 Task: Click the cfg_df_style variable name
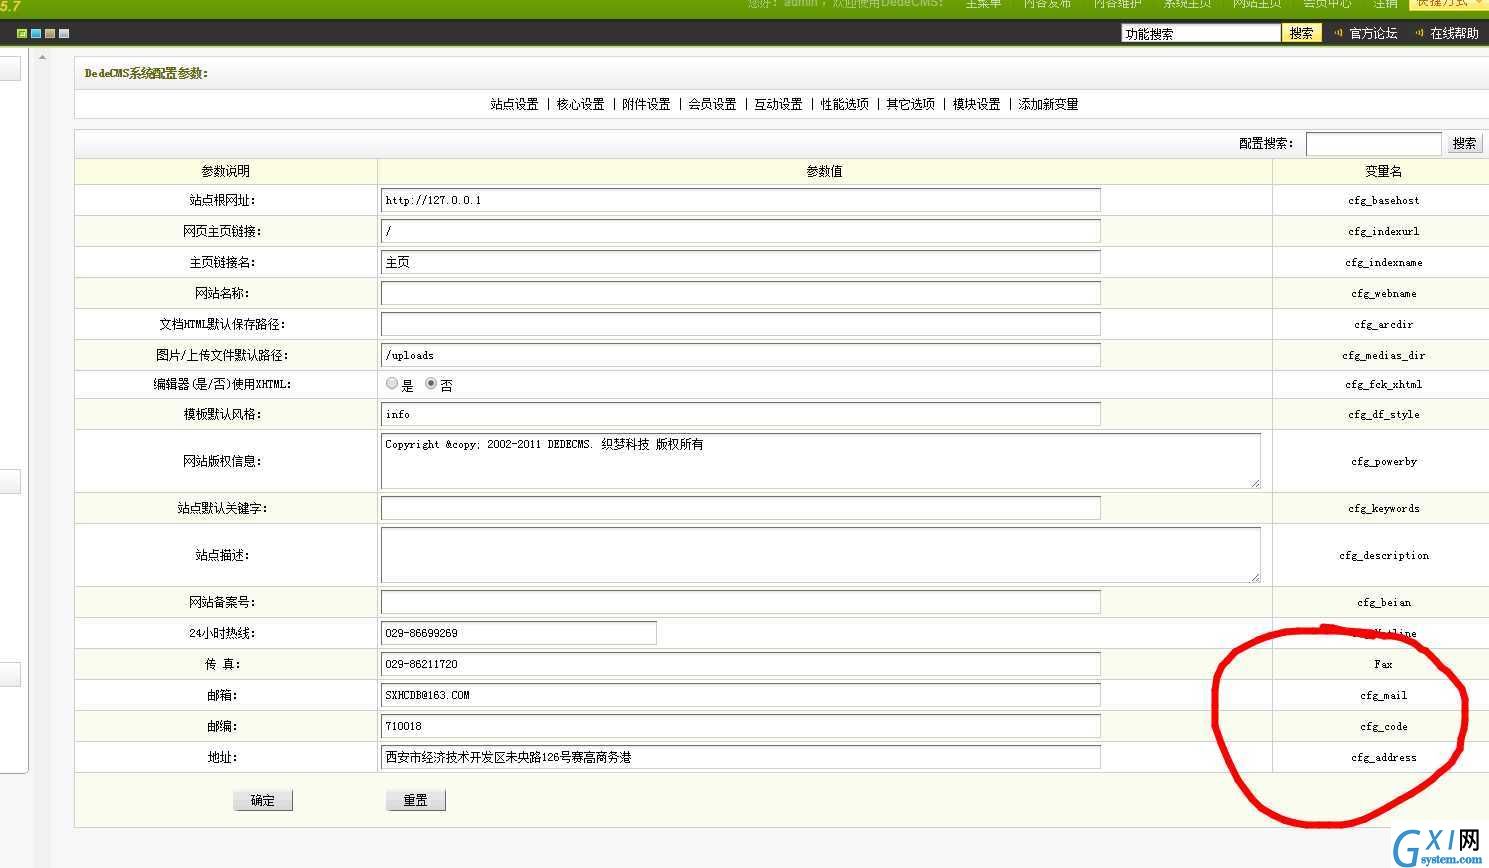pyautogui.click(x=1383, y=414)
